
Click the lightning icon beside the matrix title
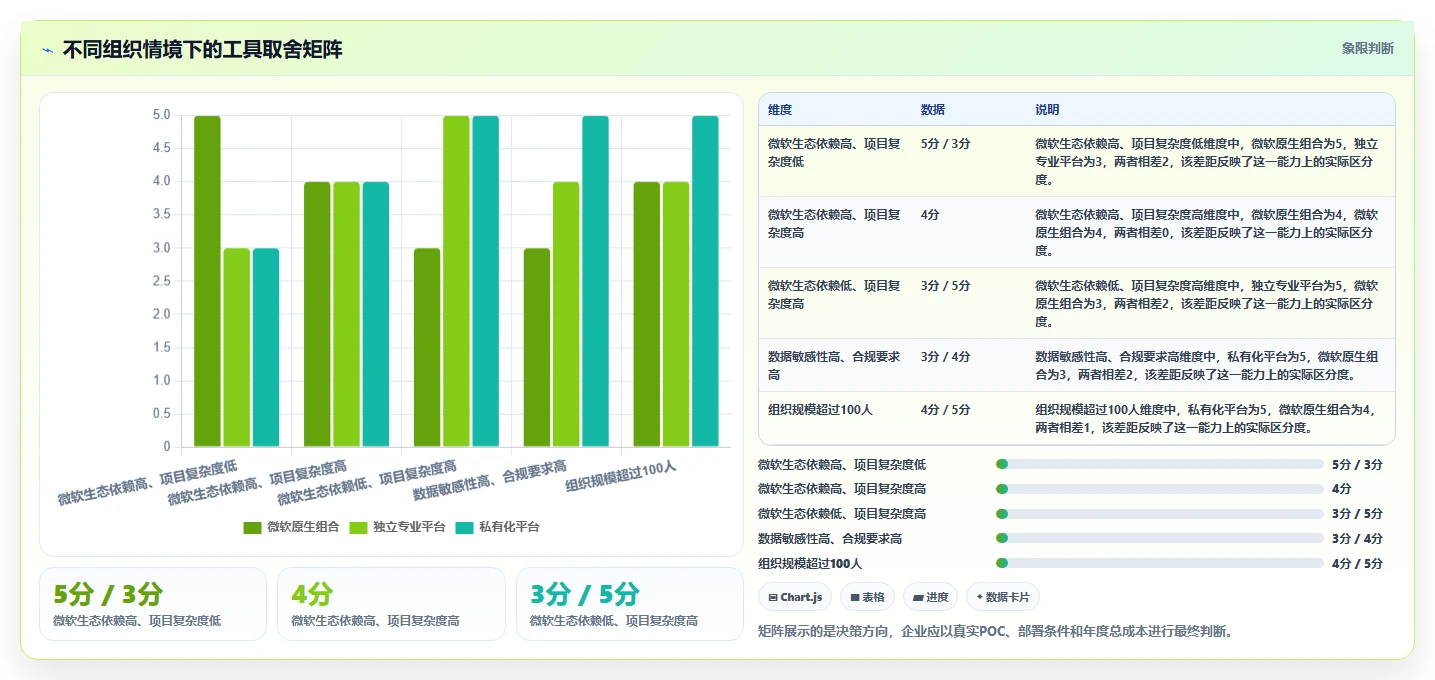(x=48, y=50)
